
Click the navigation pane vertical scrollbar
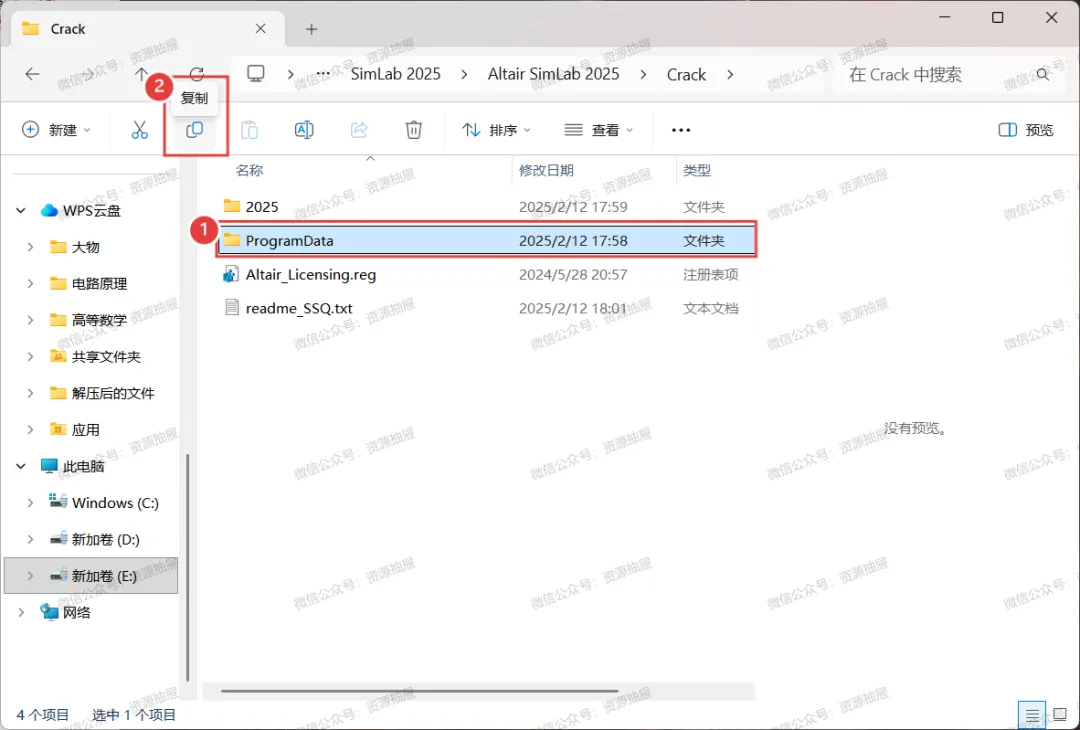[187, 568]
